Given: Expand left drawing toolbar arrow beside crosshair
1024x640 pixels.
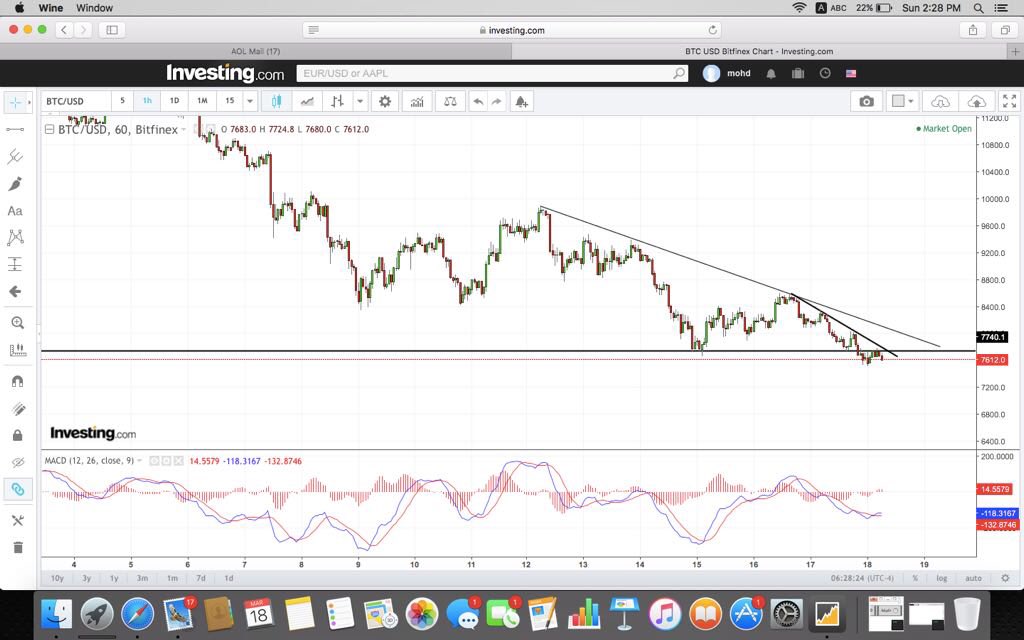Looking at the screenshot, I should pyautogui.click(x=29, y=103).
